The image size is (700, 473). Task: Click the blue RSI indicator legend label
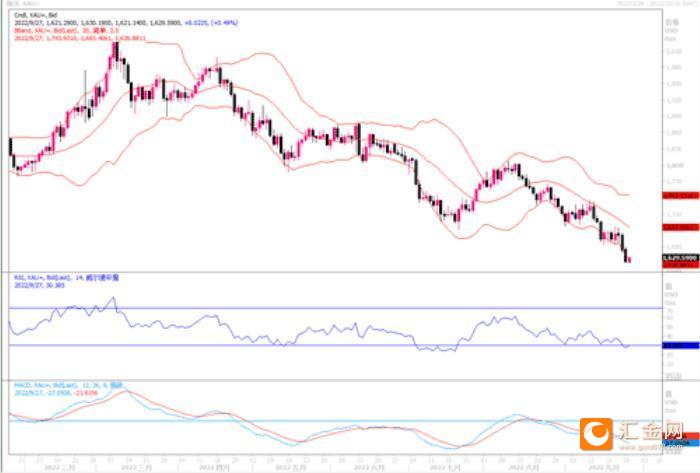point(67,278)
